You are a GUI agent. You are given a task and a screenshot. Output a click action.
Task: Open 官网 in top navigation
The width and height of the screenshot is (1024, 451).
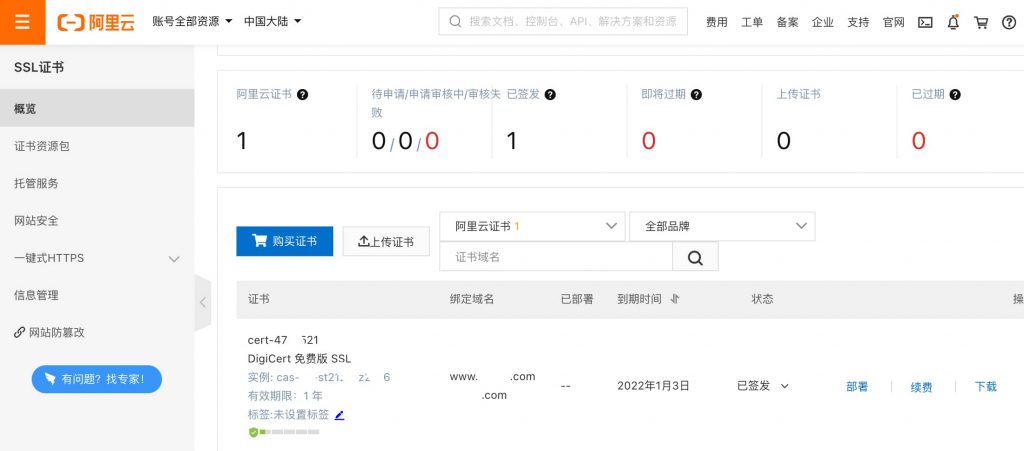(893, 22)
